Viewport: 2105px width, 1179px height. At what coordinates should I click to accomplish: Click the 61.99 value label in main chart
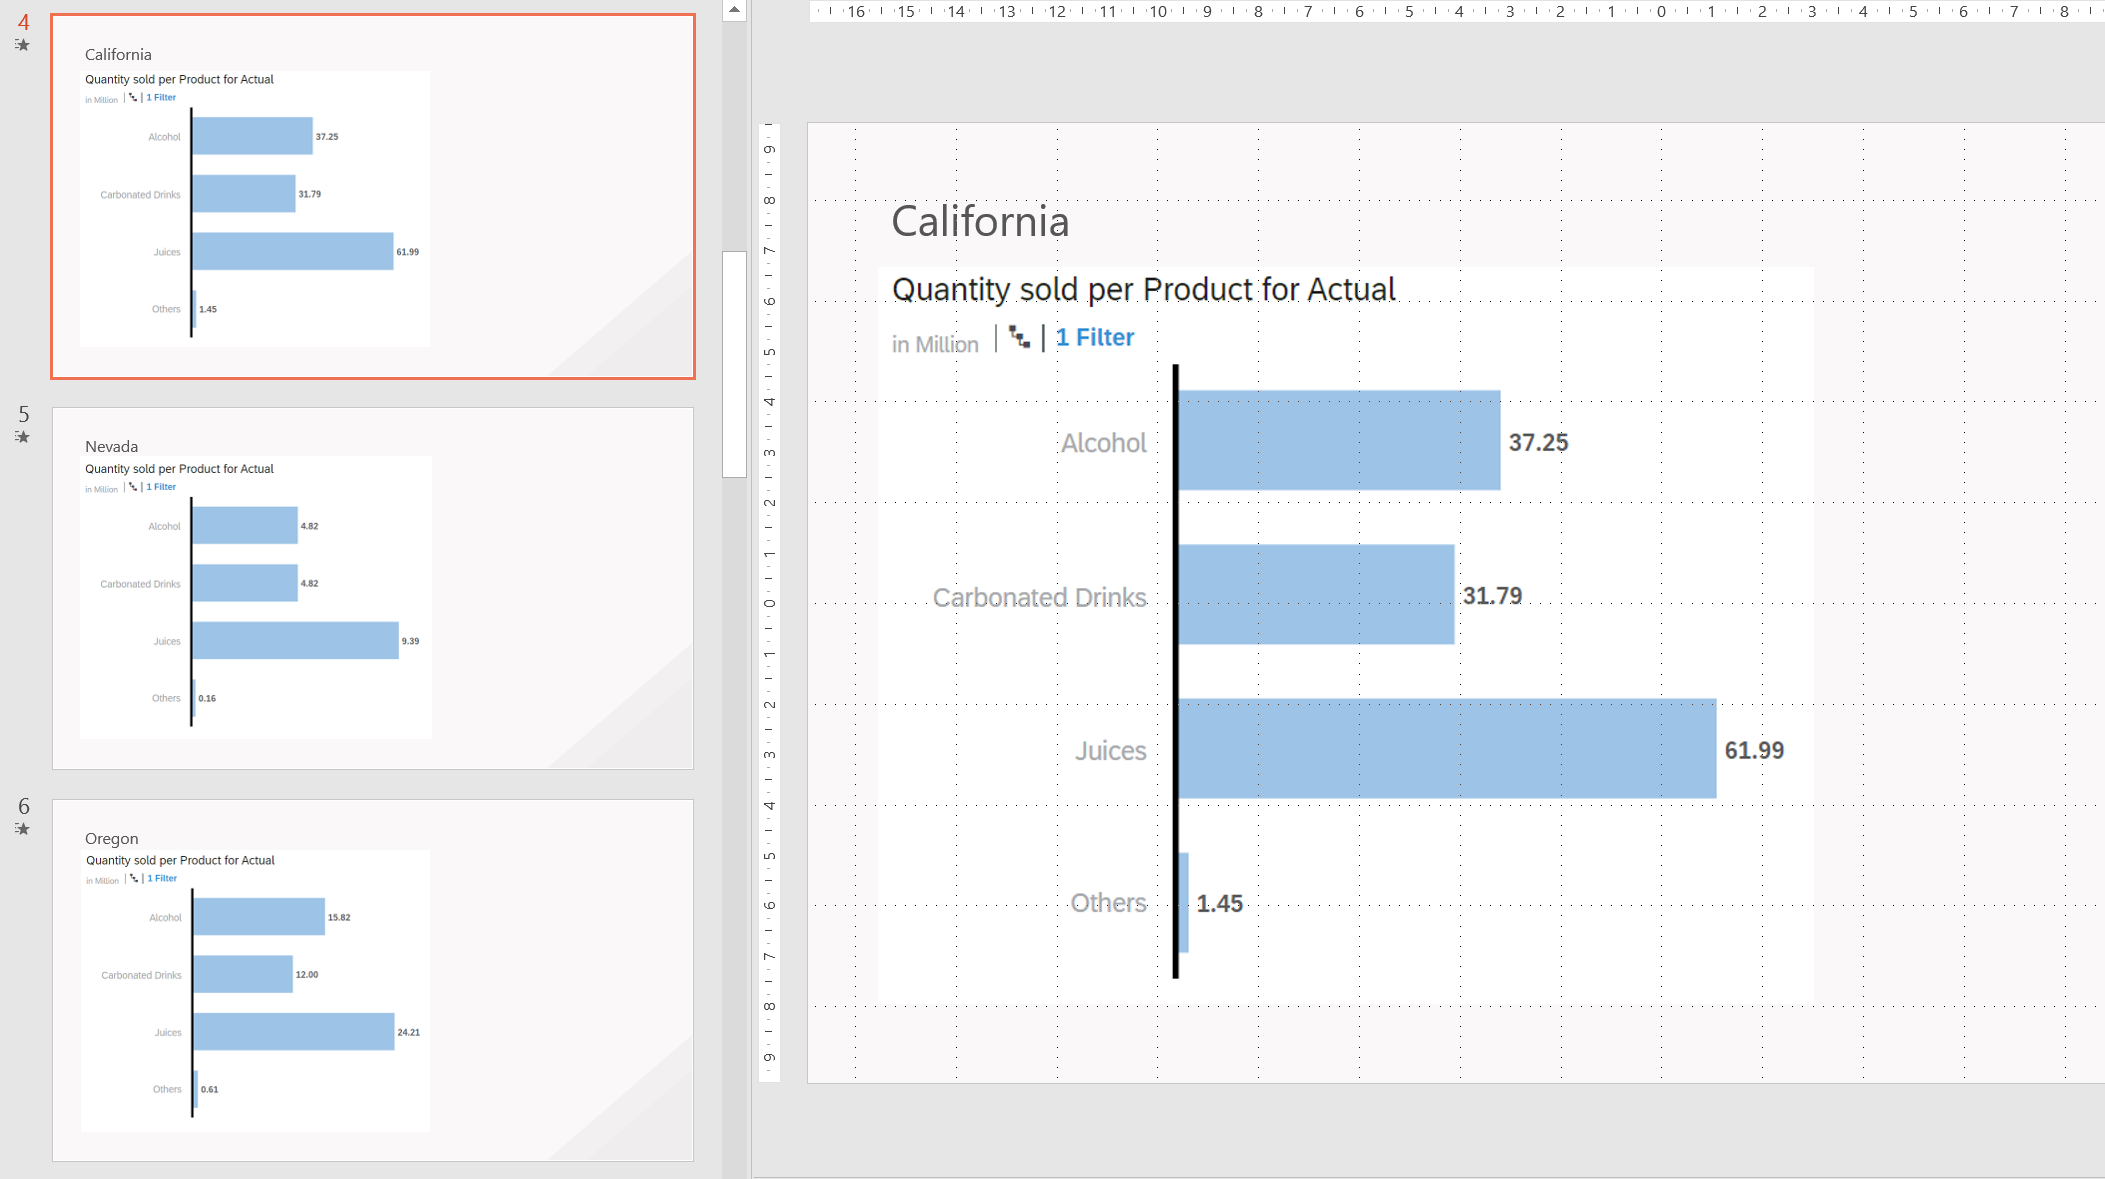[1754, 750]
